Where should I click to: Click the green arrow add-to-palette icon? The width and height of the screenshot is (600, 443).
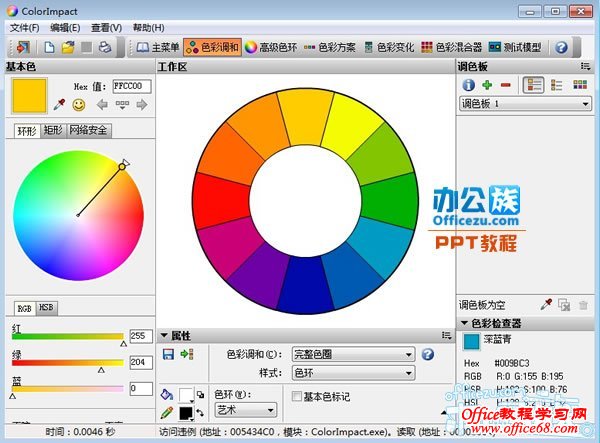click(x=187, y=354)
